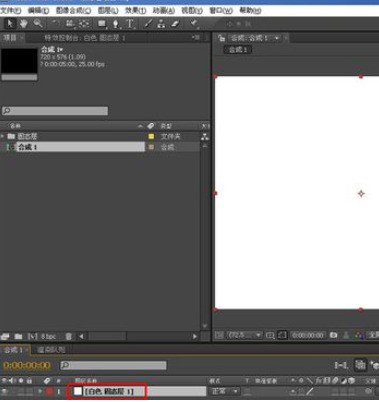This screenshot has height=402, width=379.
Task: Select the Clone Stamp tool
Action: tap(161, 24)
